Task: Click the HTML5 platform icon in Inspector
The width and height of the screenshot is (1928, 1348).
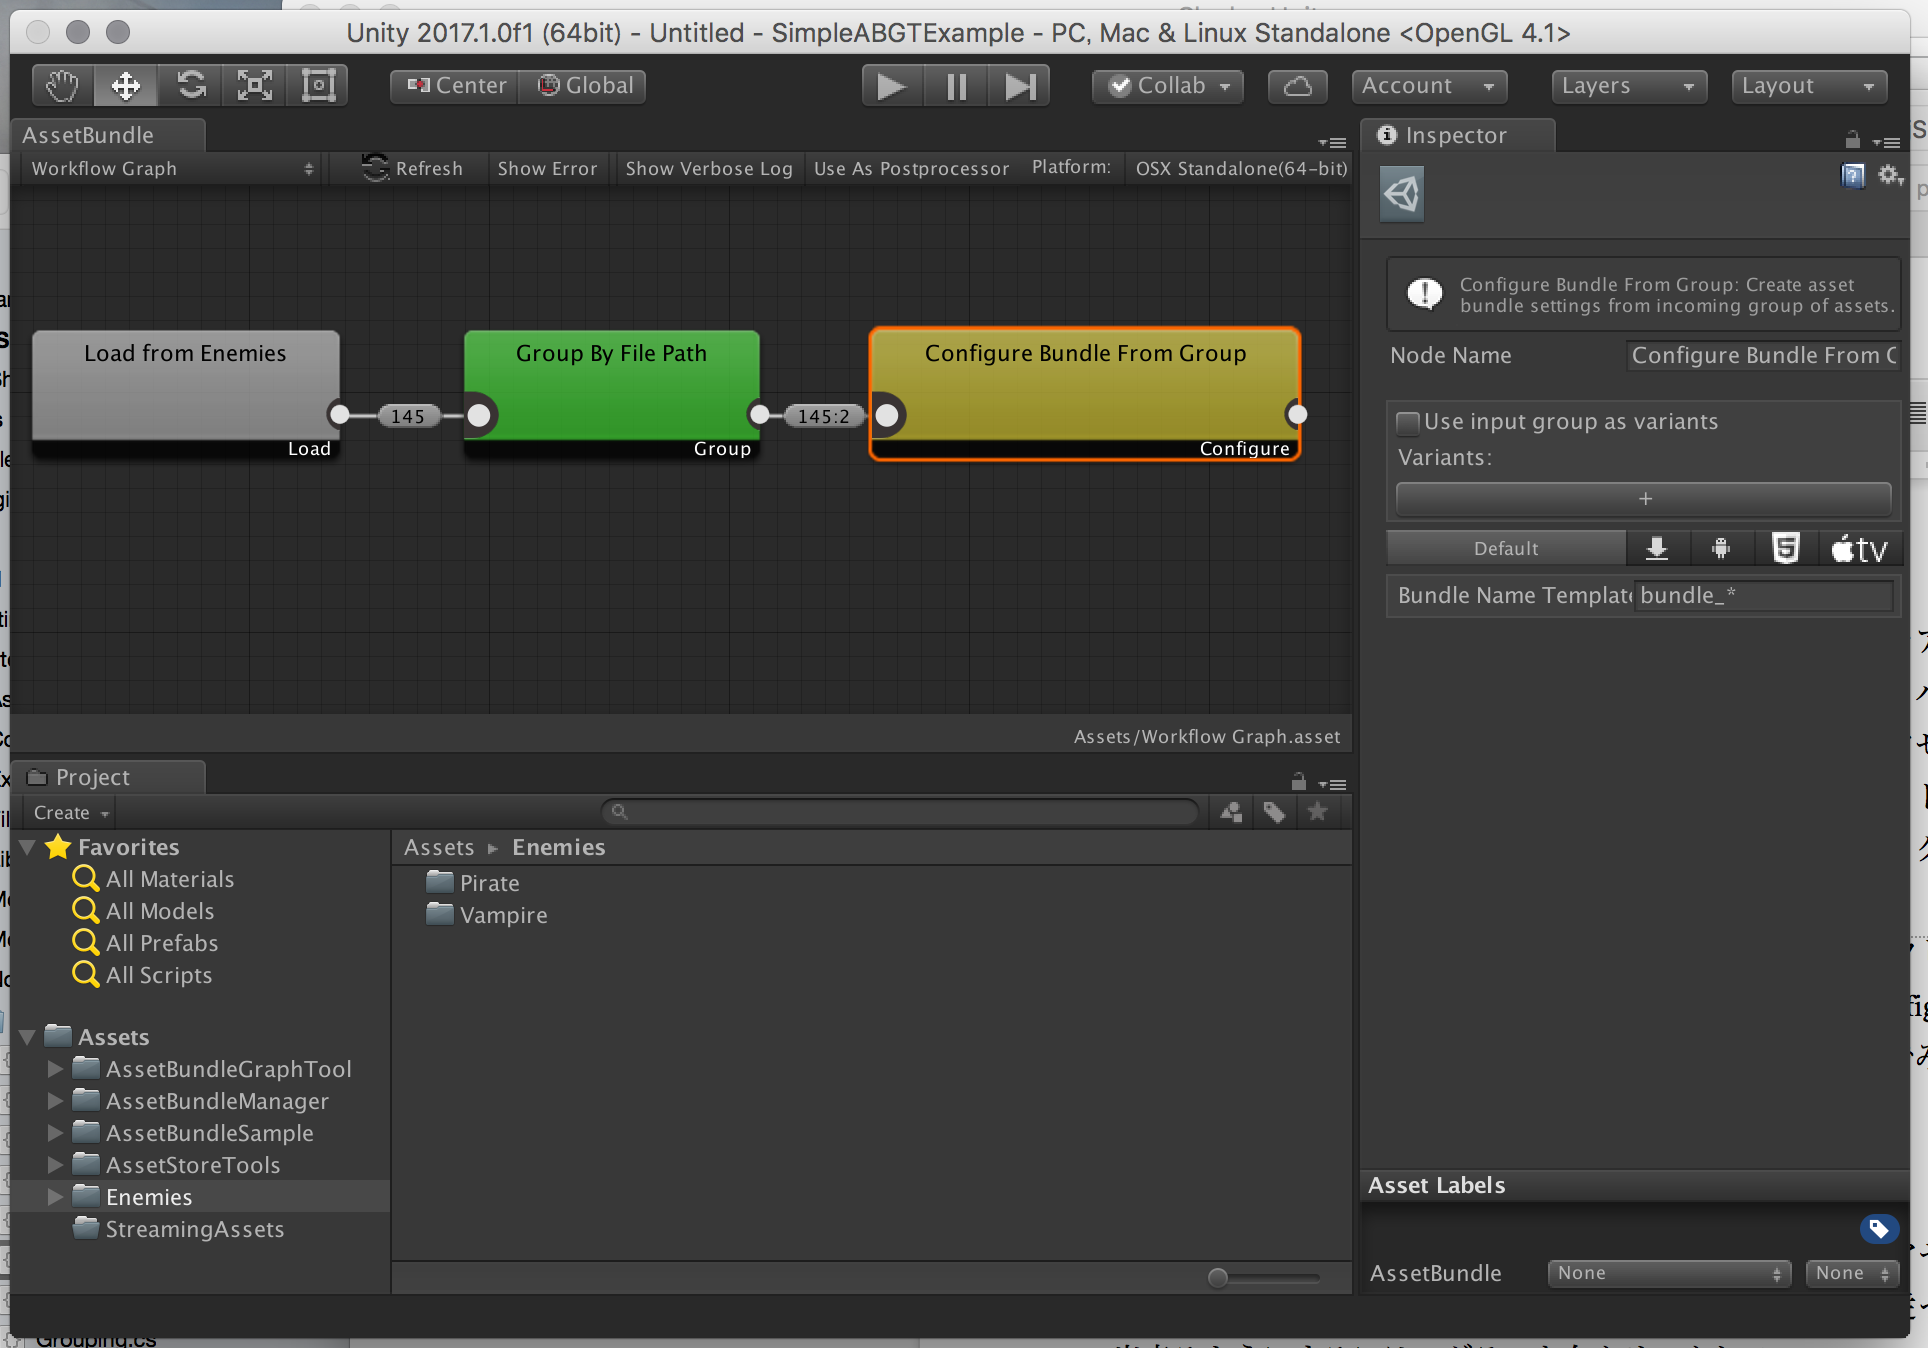Action: tap(1784, 548)
